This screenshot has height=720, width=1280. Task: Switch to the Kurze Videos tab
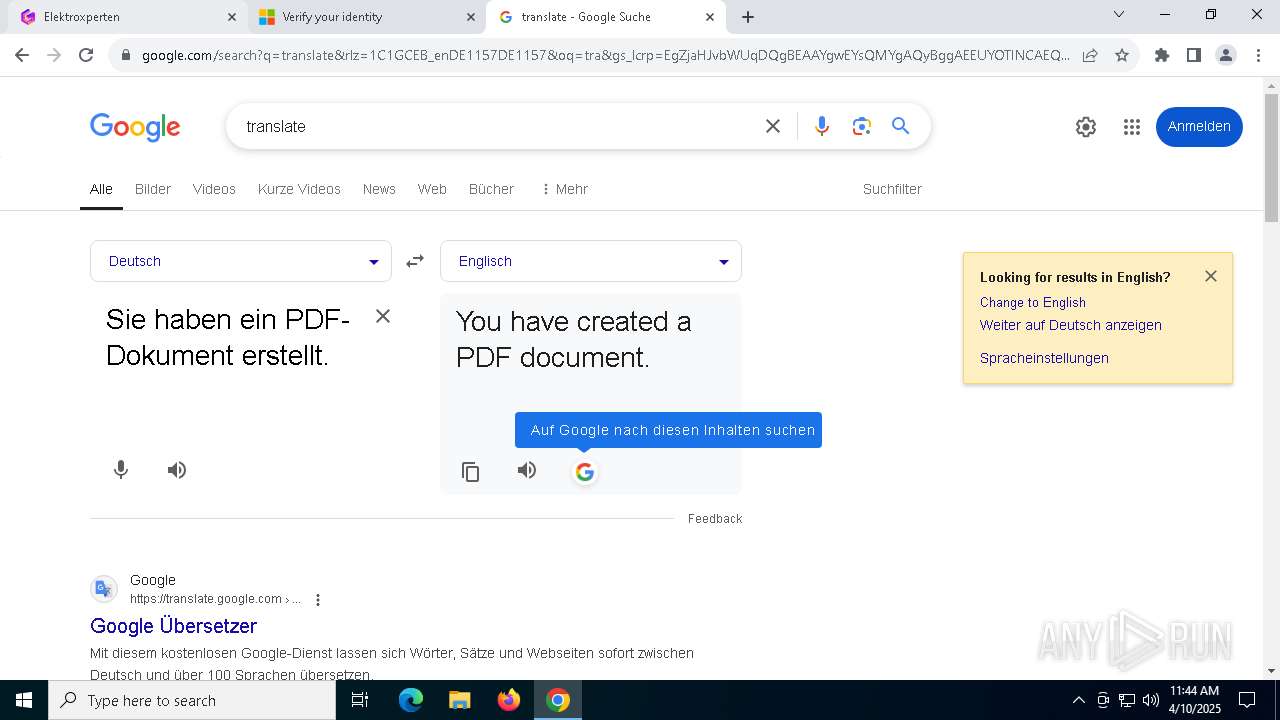[x=299, y=189]
